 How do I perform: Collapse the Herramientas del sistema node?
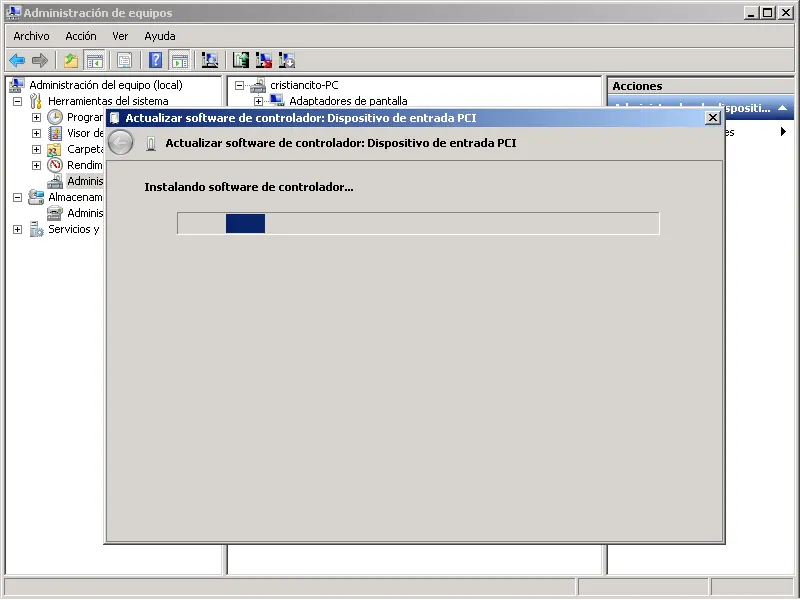tap(17, 101)
